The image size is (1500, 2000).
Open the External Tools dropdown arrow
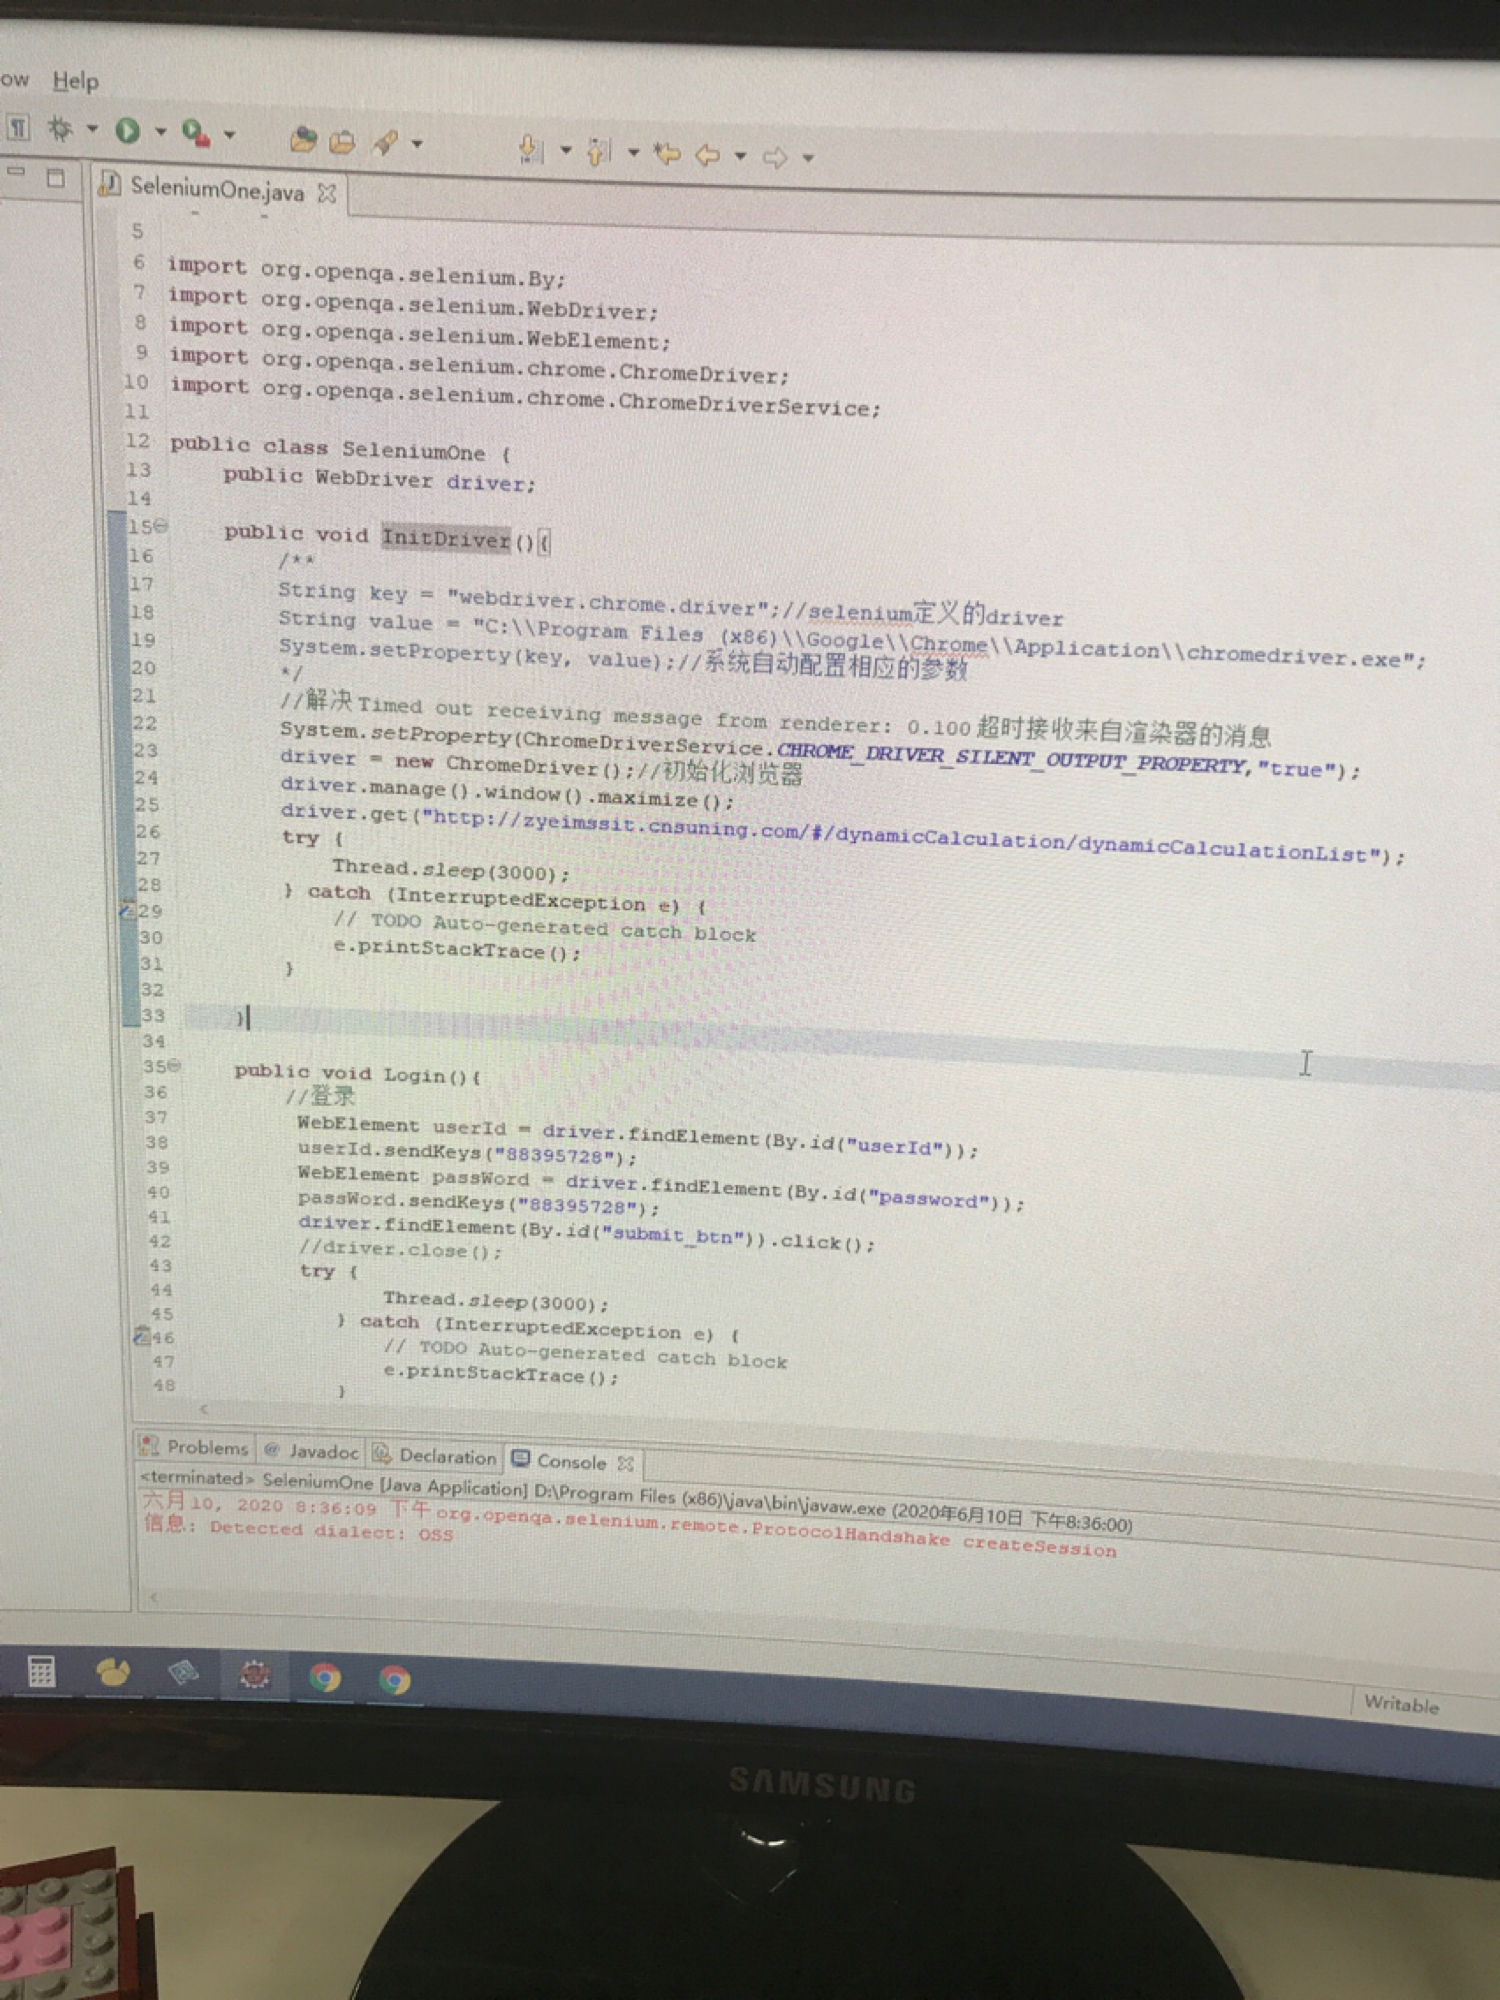229,134
